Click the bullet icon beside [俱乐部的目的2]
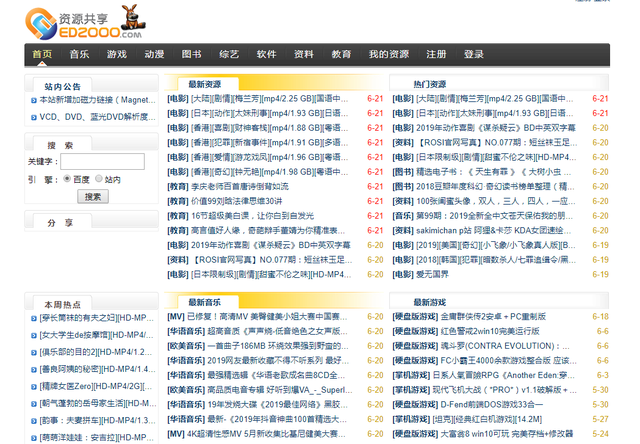Viewport: 640px width, 444px height. point(34,353)
